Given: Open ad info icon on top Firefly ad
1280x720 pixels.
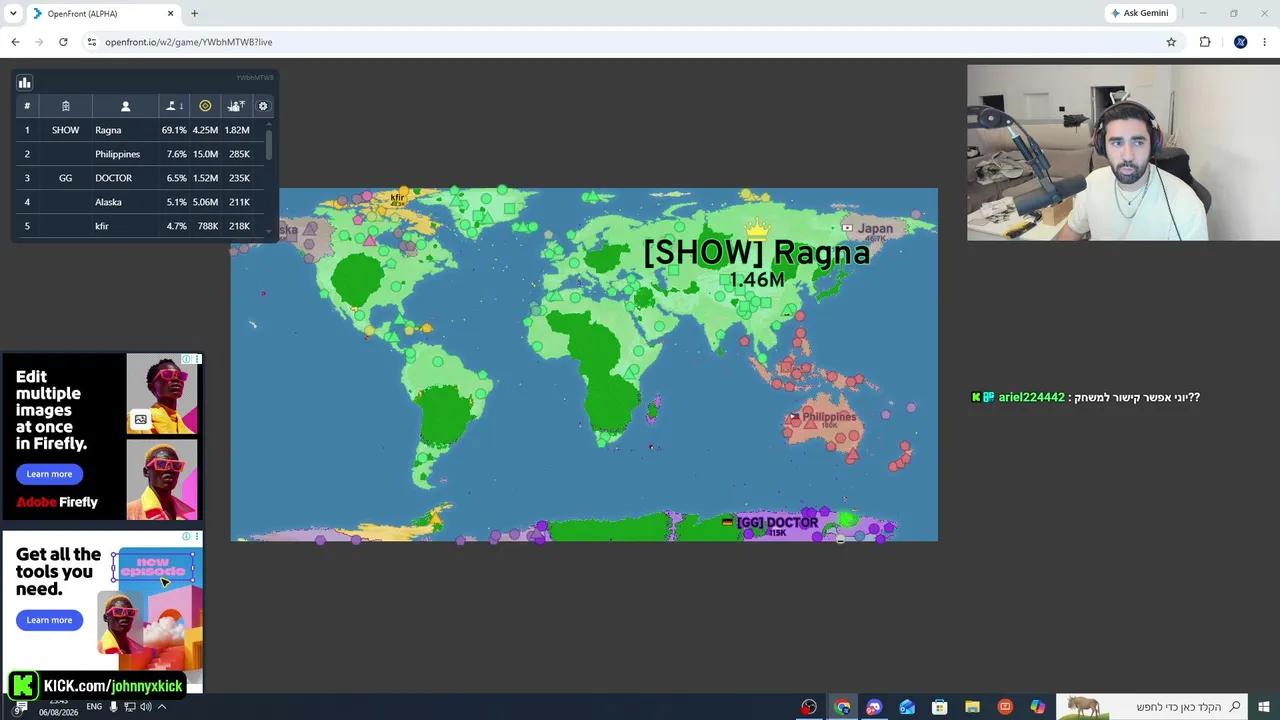Looking at the screenshot, I should point(186,359).
